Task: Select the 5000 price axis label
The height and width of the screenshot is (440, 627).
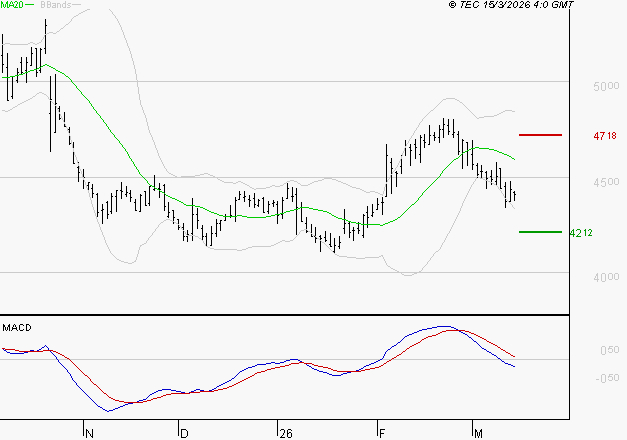Action: tap(606, 86)
